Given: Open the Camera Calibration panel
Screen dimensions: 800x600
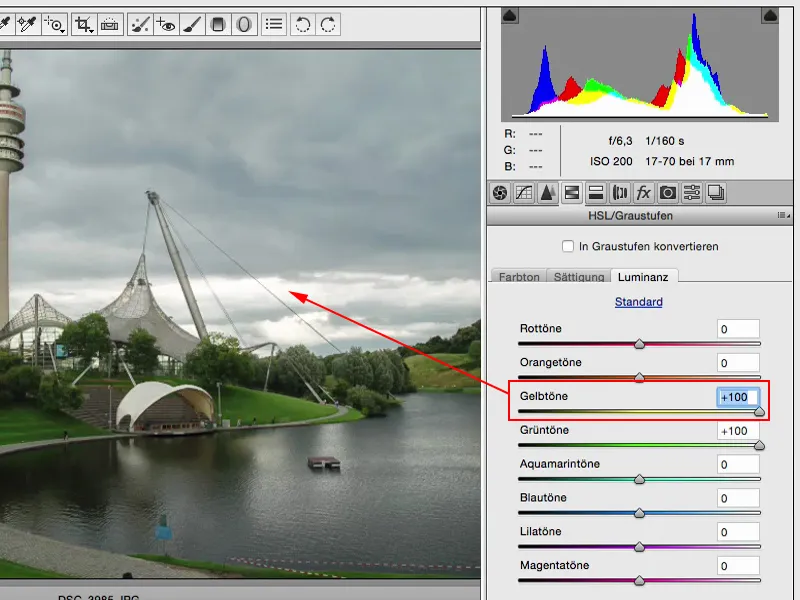Looking at the screenshot, I should (x=667, y=193).
